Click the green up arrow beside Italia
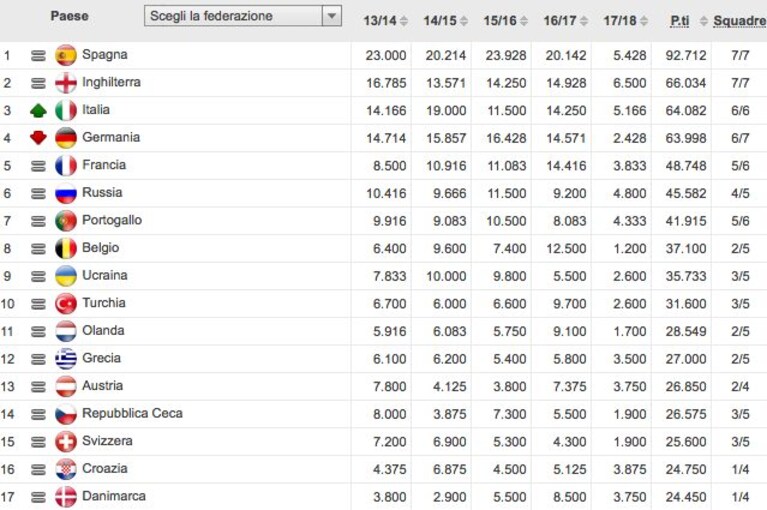 (38, 111)
